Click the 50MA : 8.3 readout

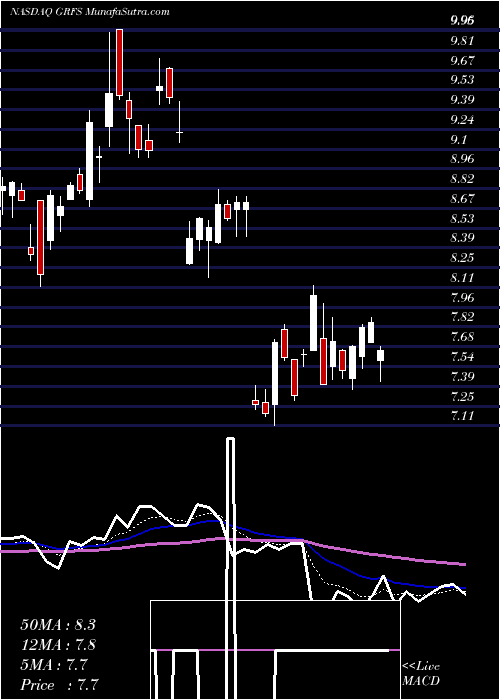[58, 625]
